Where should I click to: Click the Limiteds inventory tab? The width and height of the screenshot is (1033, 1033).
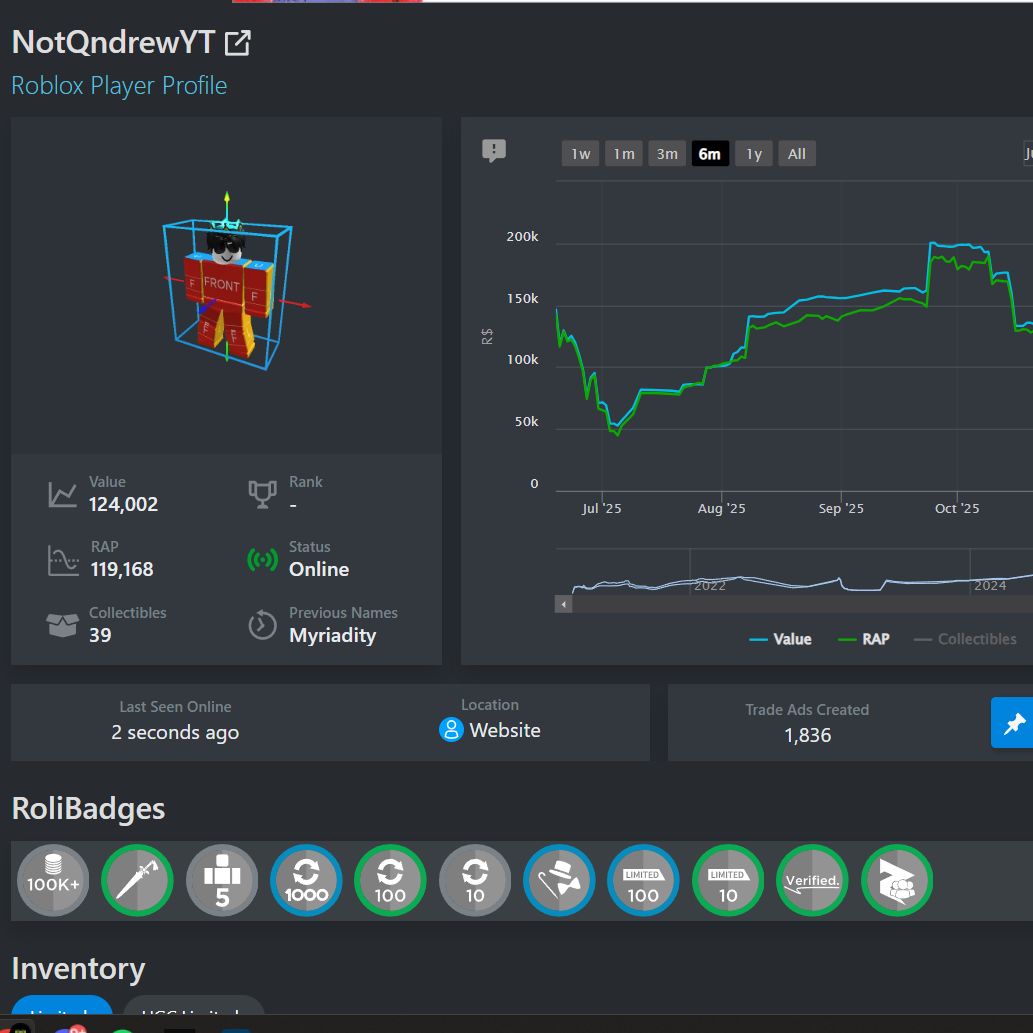coord(62,1007)
